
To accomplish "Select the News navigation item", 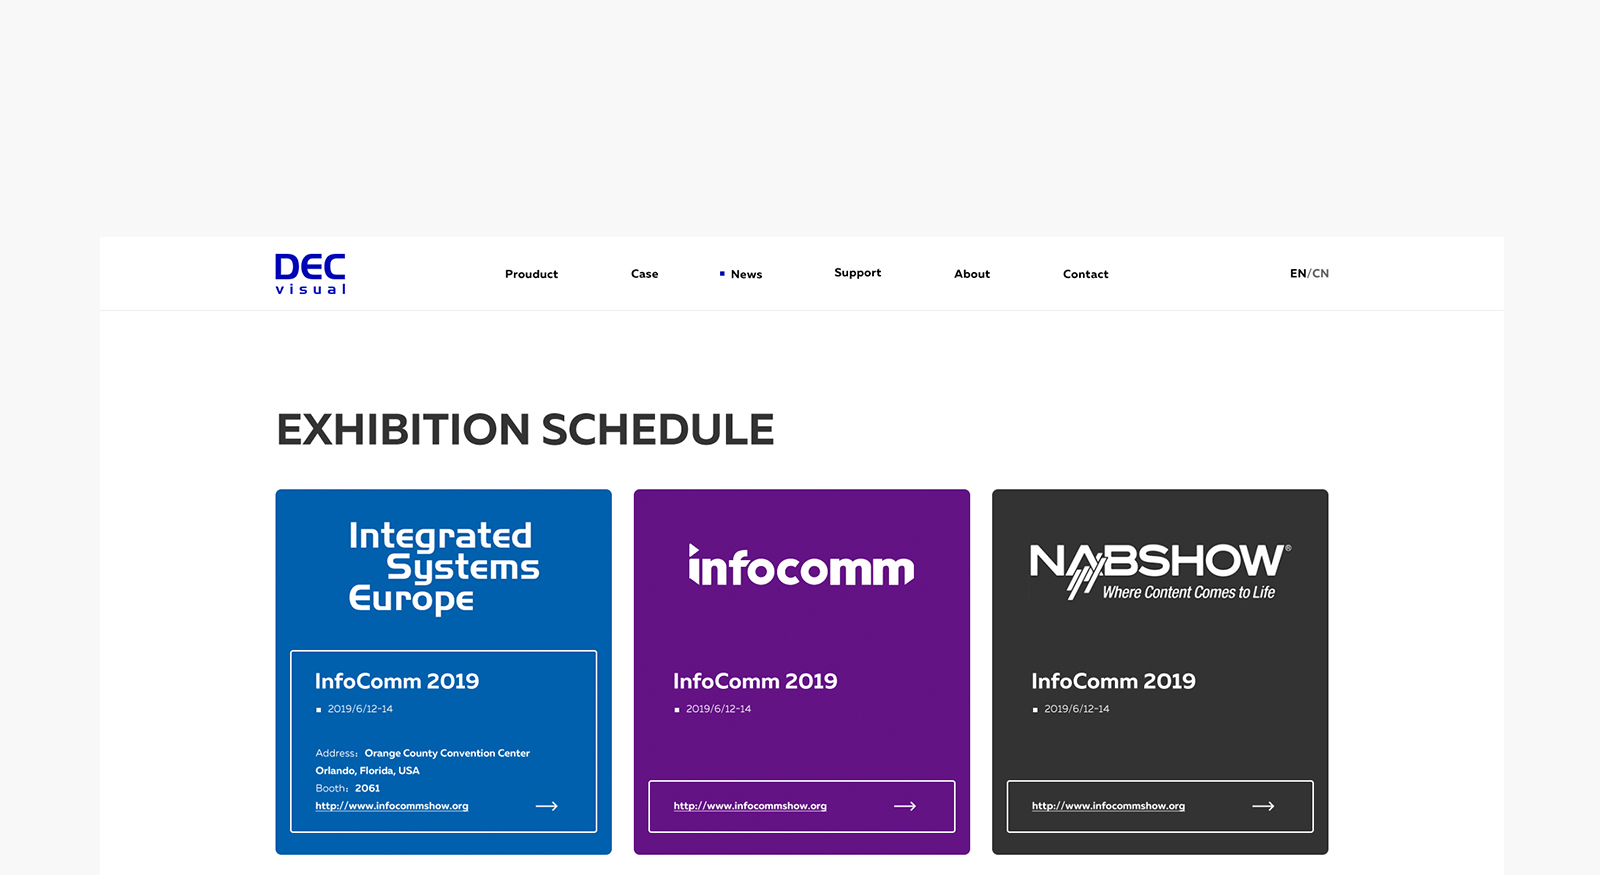I will point(746,274).
